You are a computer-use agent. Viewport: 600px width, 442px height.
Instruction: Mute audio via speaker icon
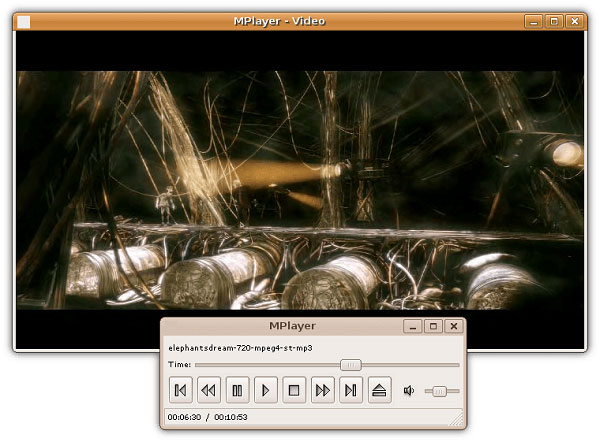[409, 390]
